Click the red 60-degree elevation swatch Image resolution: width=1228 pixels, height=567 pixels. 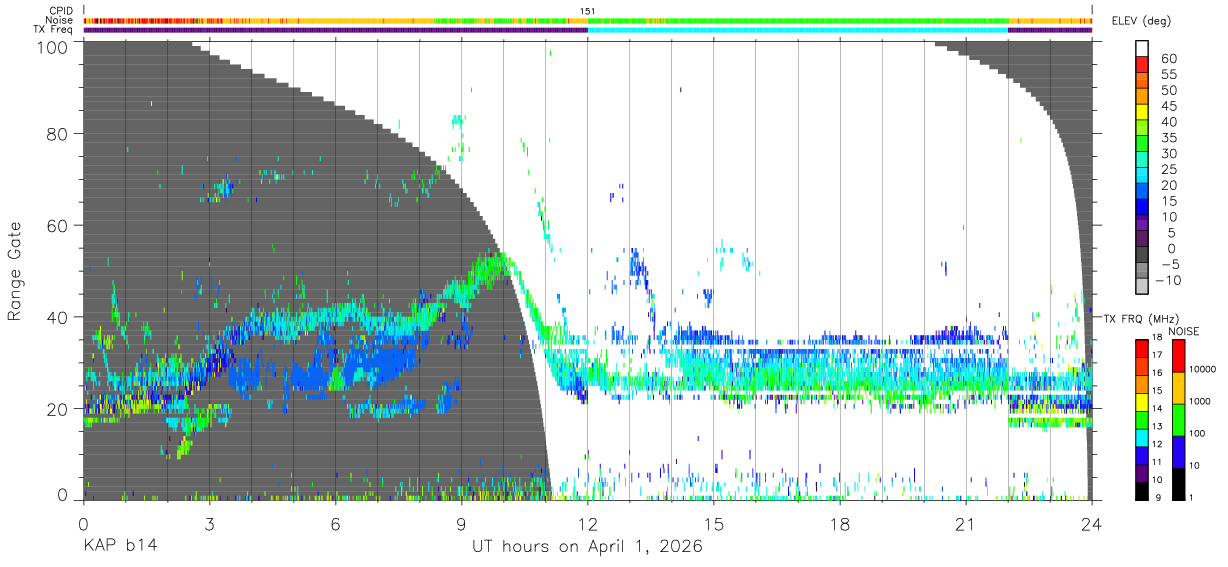(1143, 64)
